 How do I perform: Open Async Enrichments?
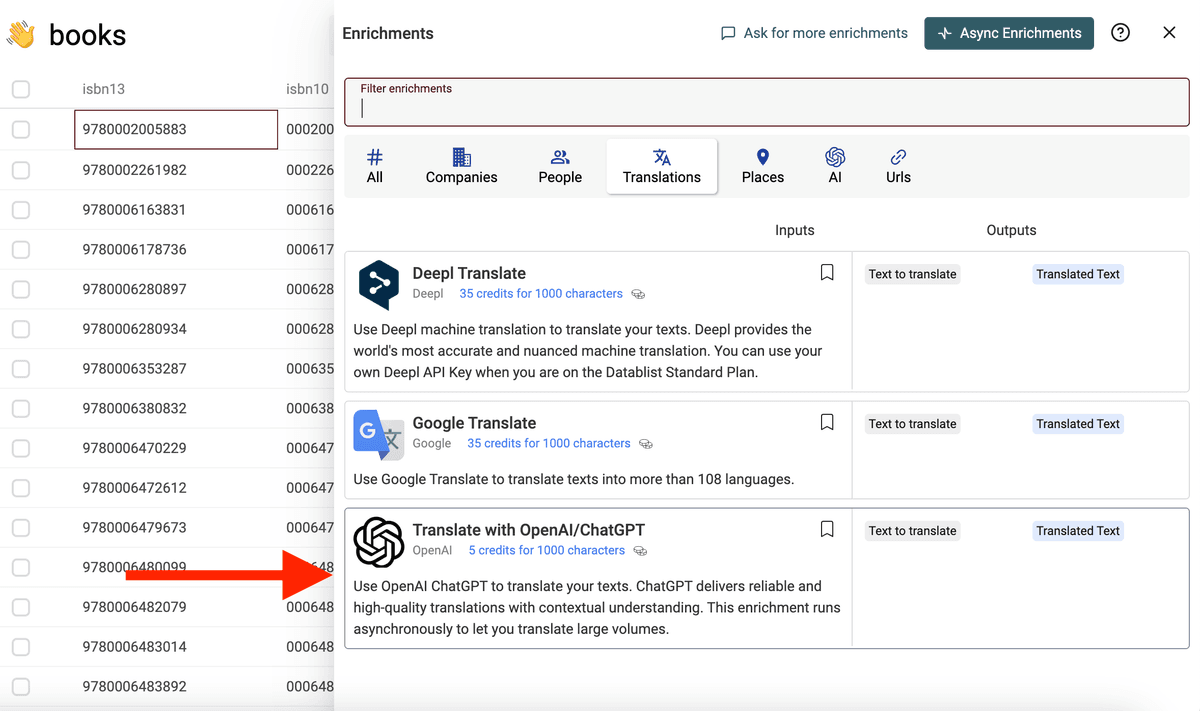[1009, 33]
